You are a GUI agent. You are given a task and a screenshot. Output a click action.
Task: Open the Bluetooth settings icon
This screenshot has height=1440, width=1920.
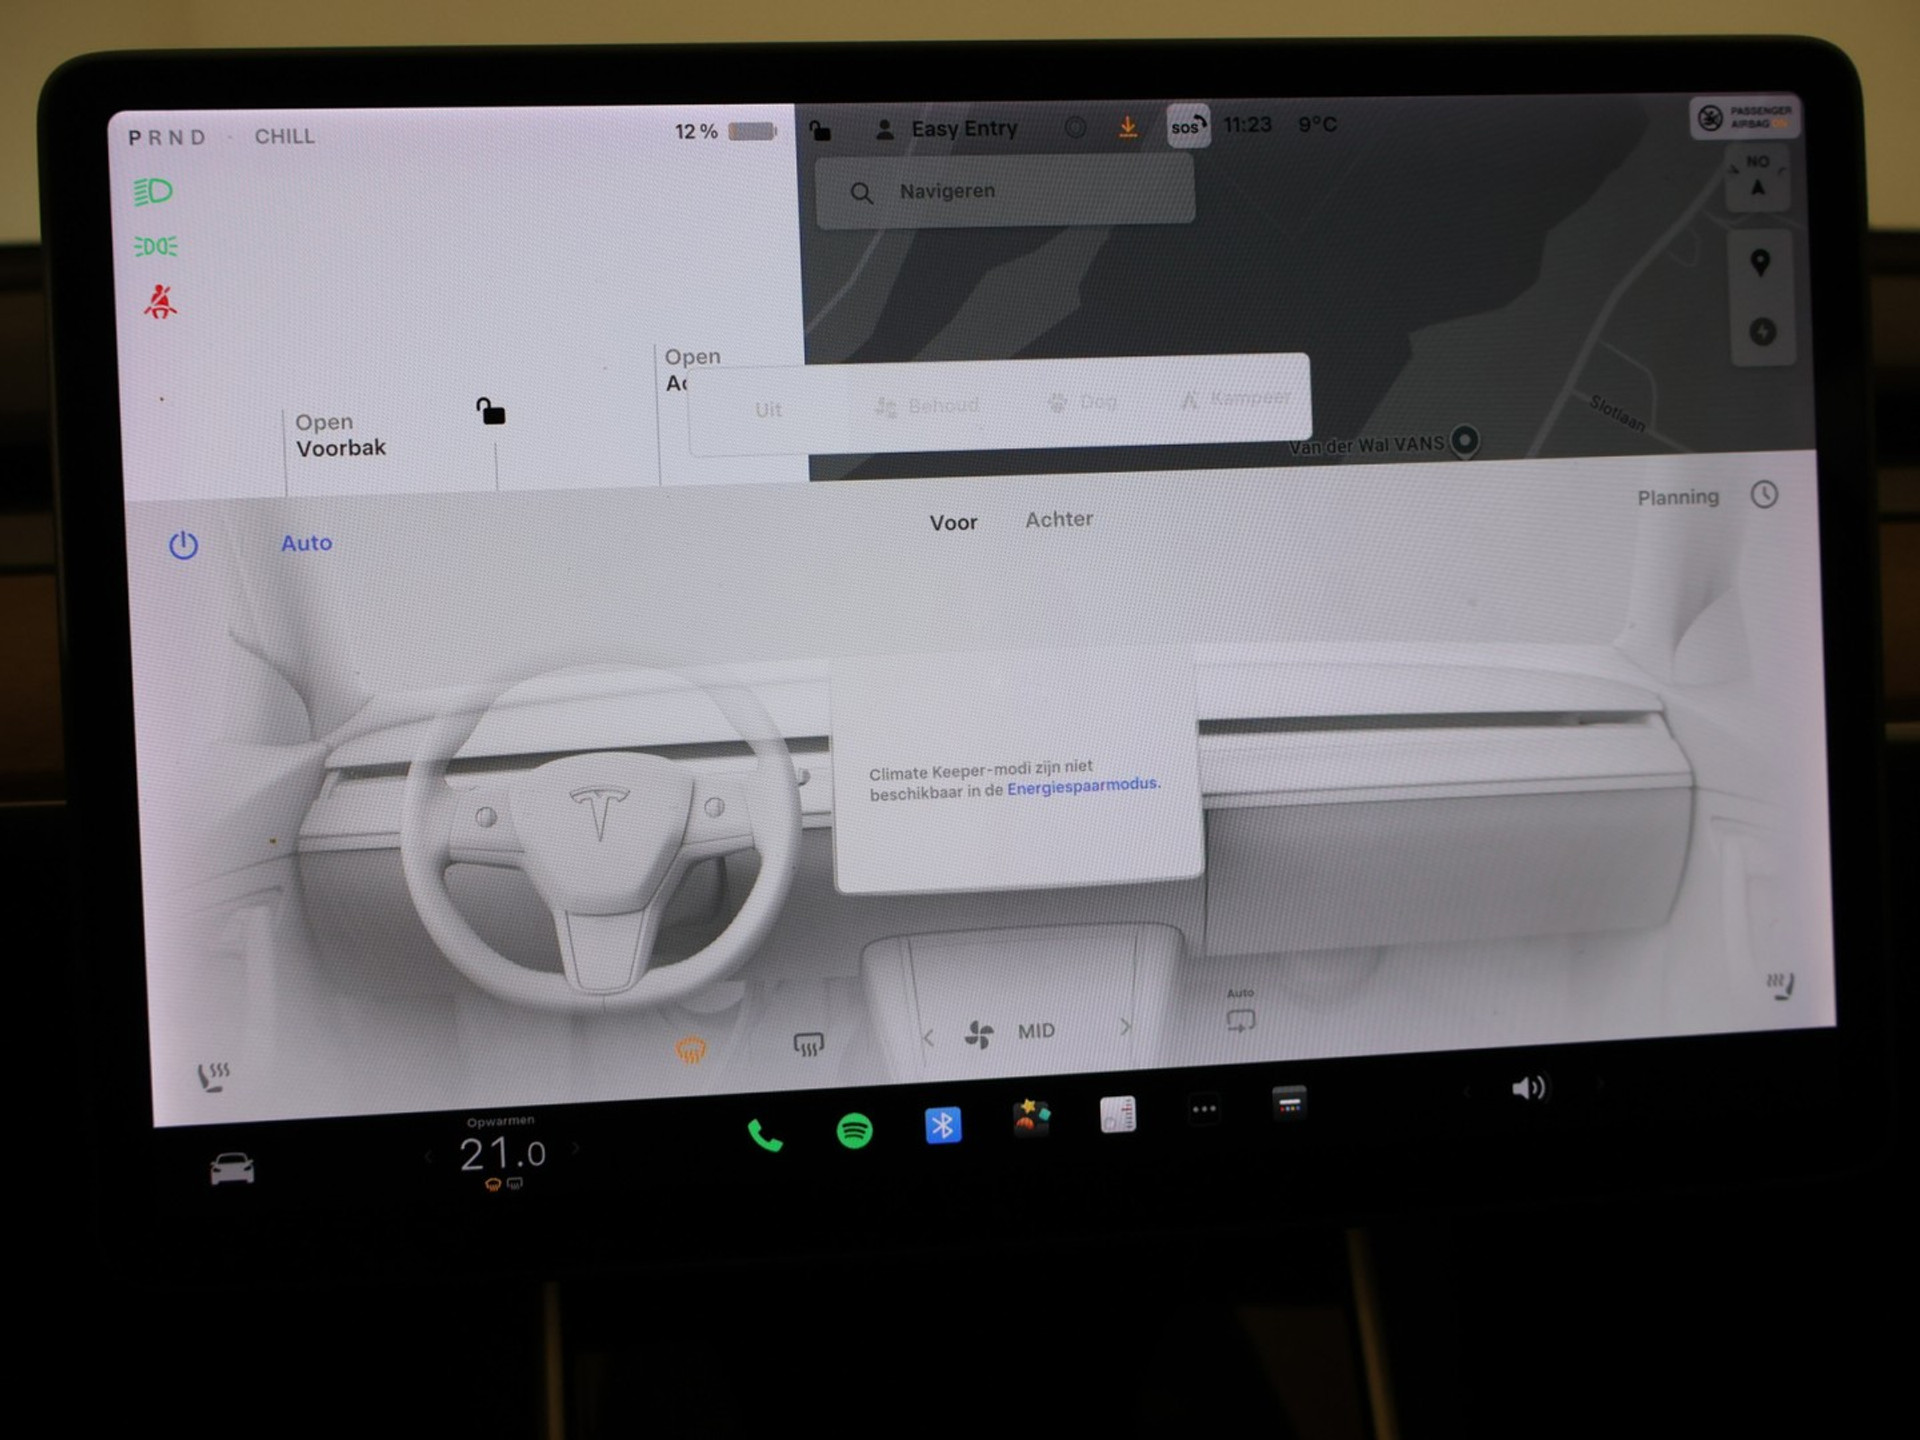point(942,1126)
